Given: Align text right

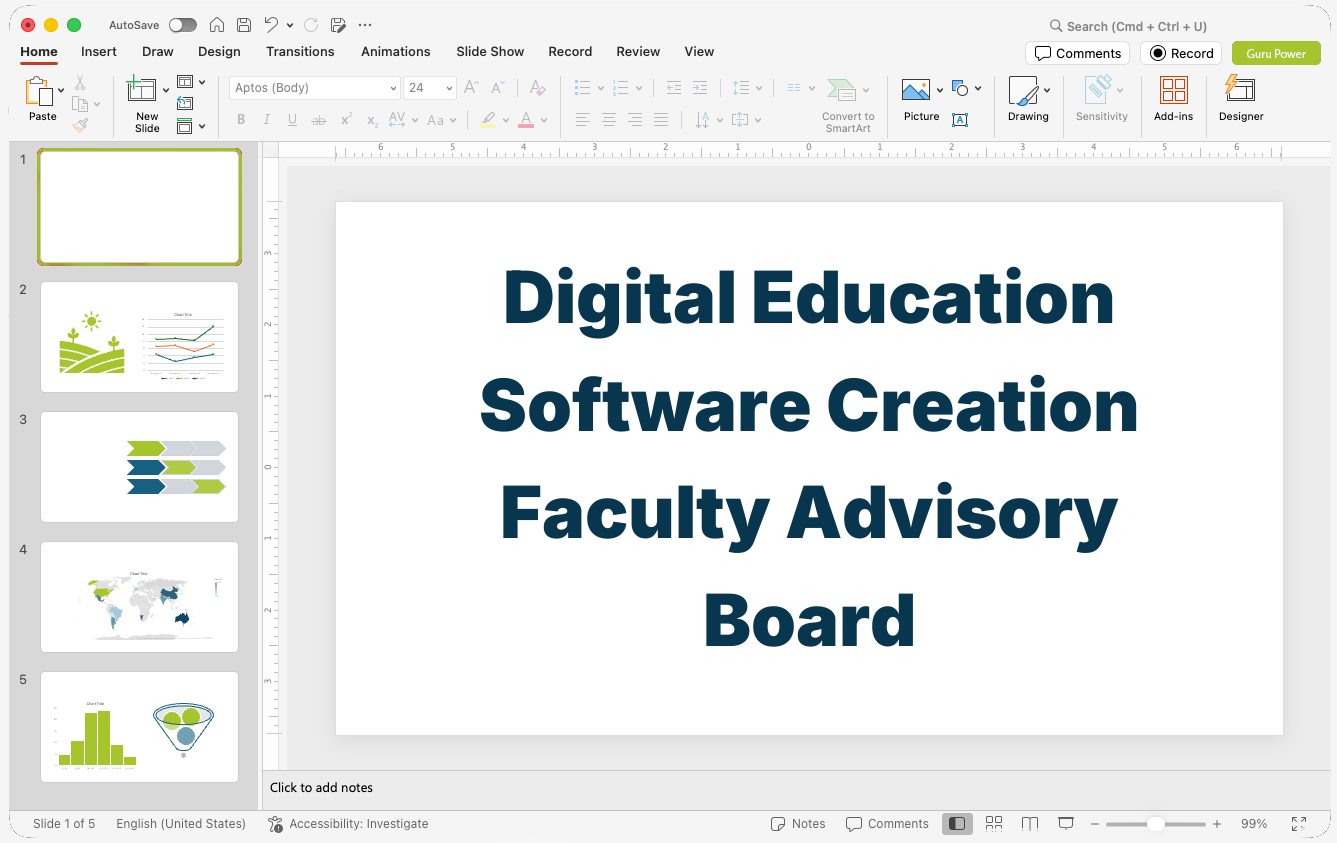Looking at the screenshot, I should [635, 120].
